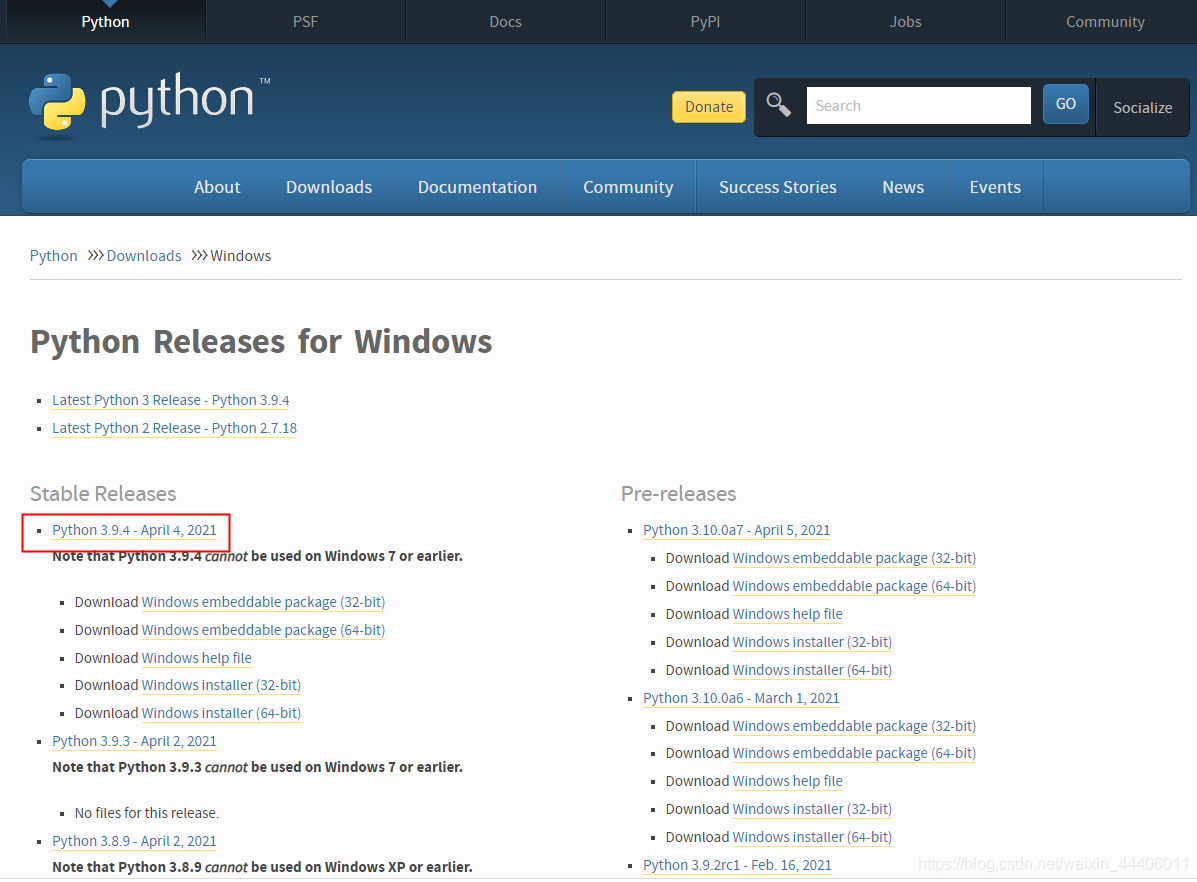1197x882 pixels.
Task: Open Latest Python 3 Release - Python 3.9.4
Action: coord(170,400)
